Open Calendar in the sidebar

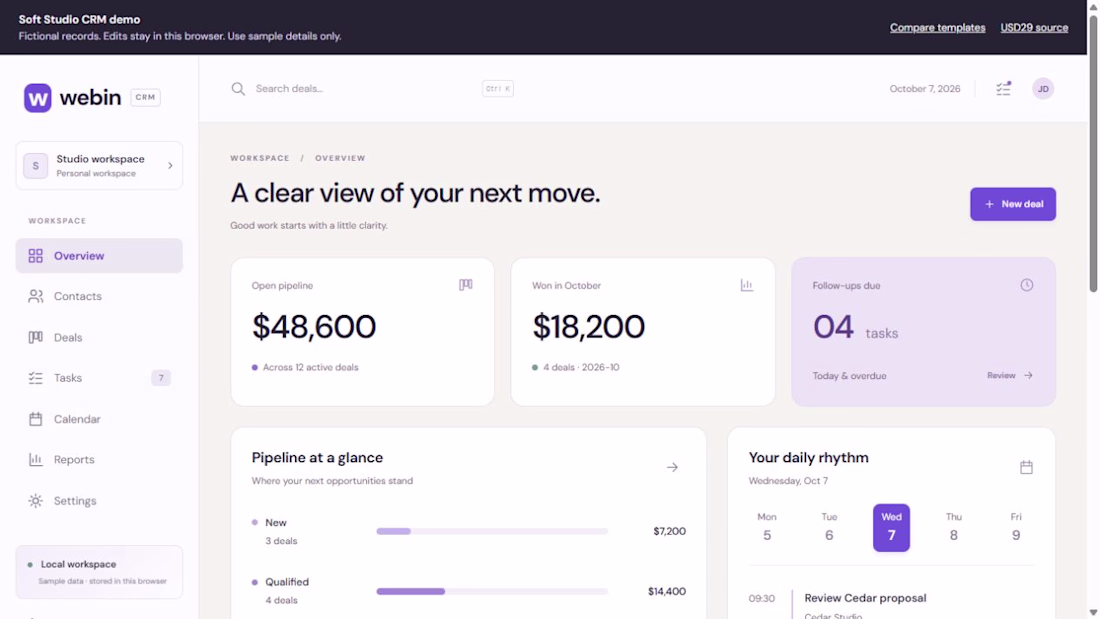99,419
